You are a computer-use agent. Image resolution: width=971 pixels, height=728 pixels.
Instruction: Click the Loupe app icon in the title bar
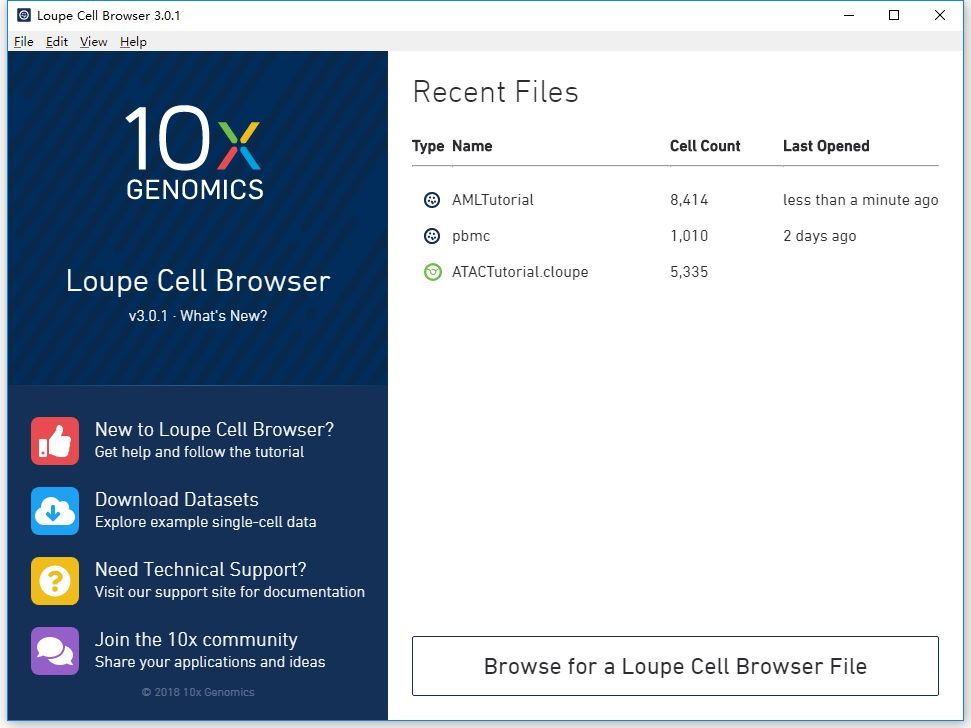pos(24,15)
